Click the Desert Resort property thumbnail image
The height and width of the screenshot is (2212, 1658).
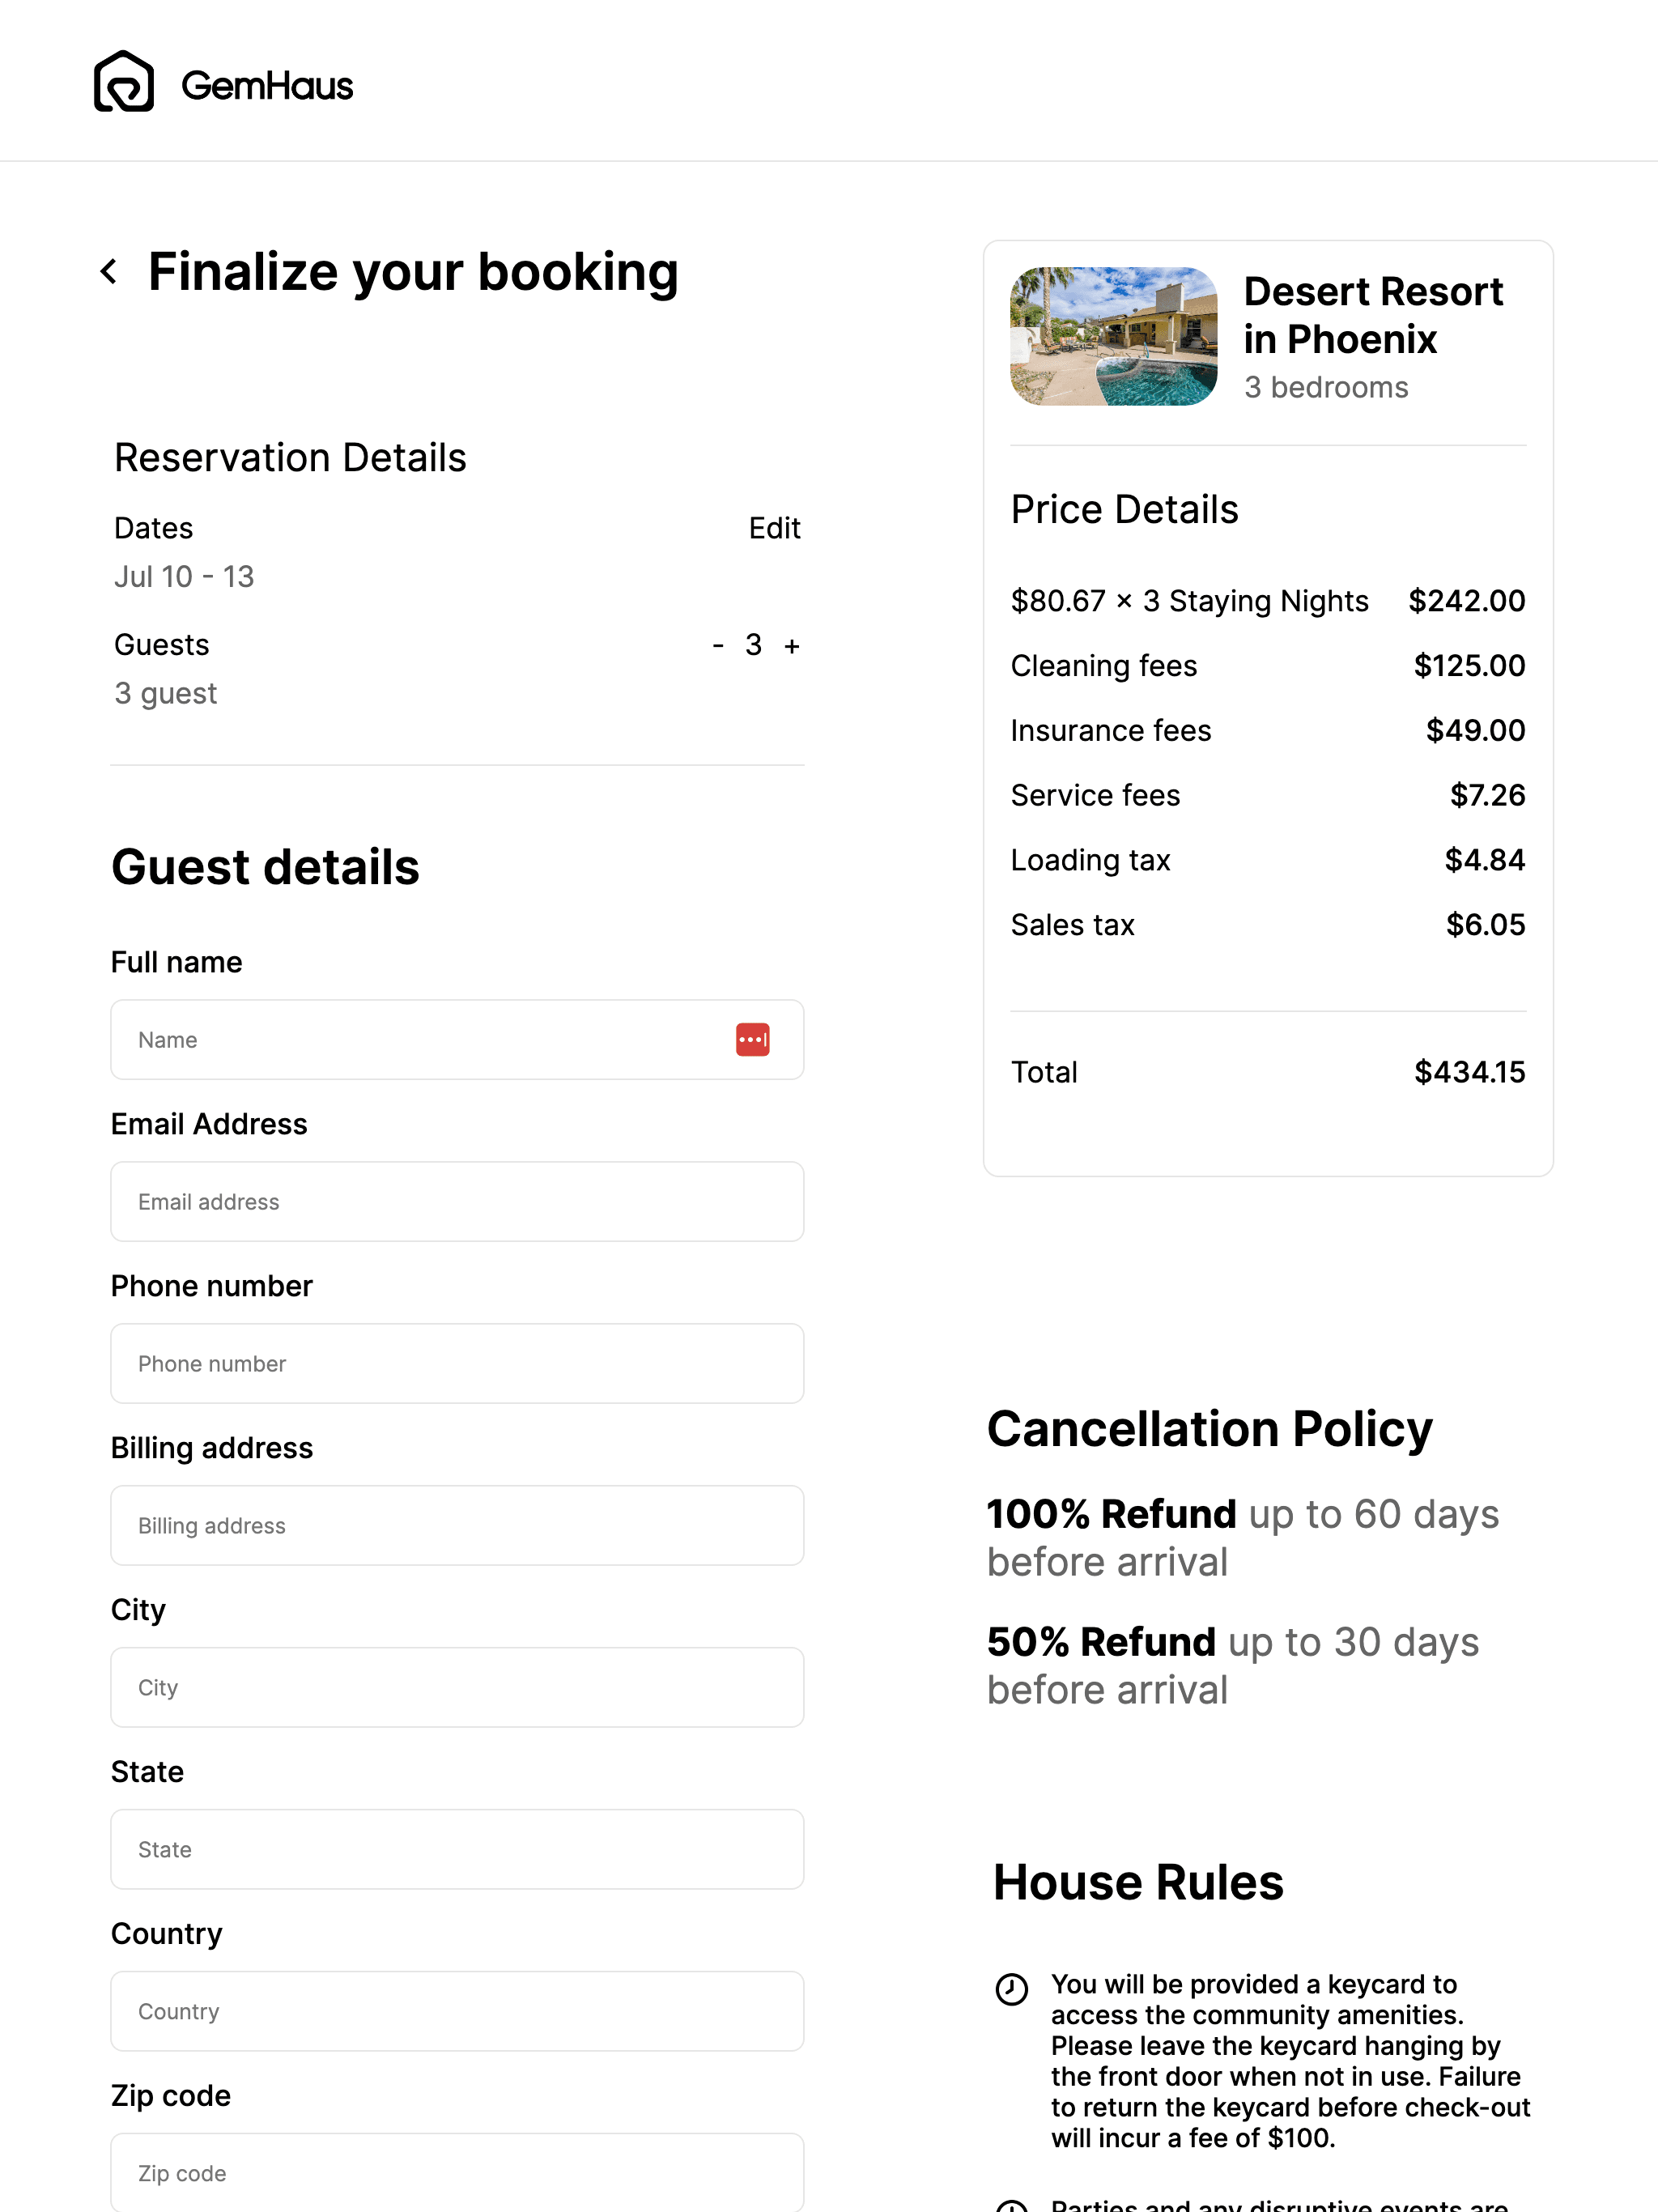coord(1112,336)
